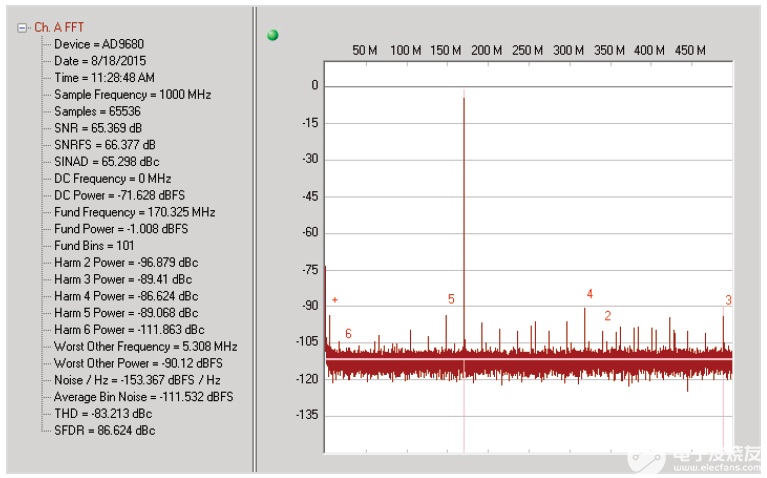
Task: Select the Ch. A FFT root item
Action: pos(59,28)
